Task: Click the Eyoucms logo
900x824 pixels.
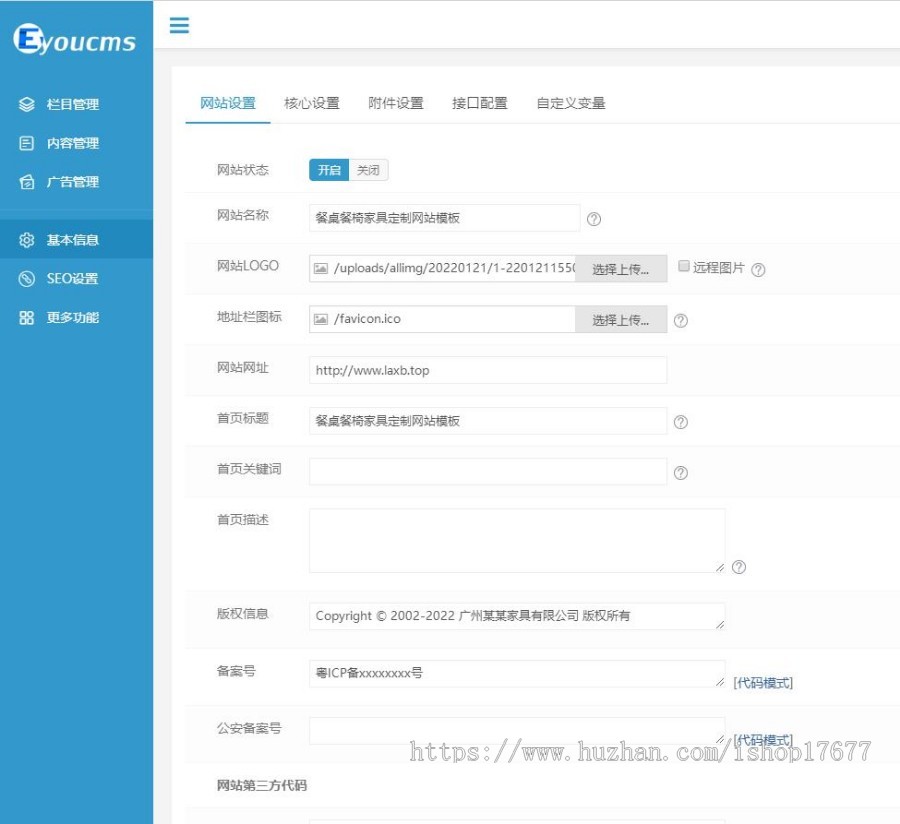Action: [x=75, y=39]
